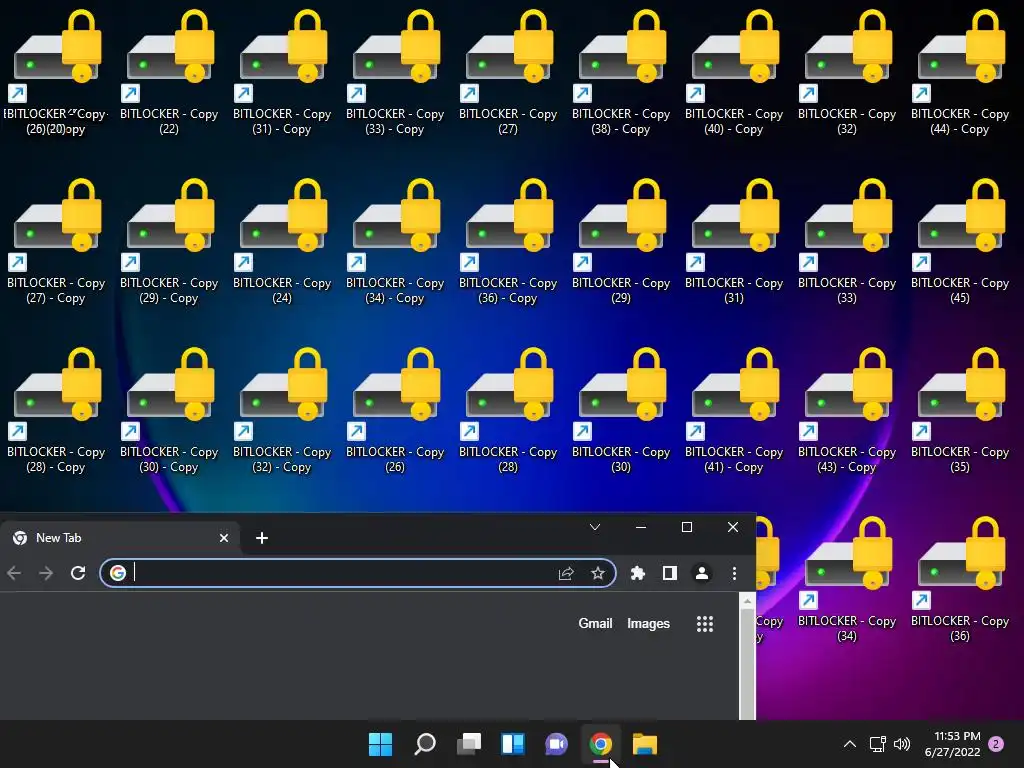This screenshot has height=768, width=1024.
Task: Toggle Chrome side panel icon
Action: coord(669,573)
